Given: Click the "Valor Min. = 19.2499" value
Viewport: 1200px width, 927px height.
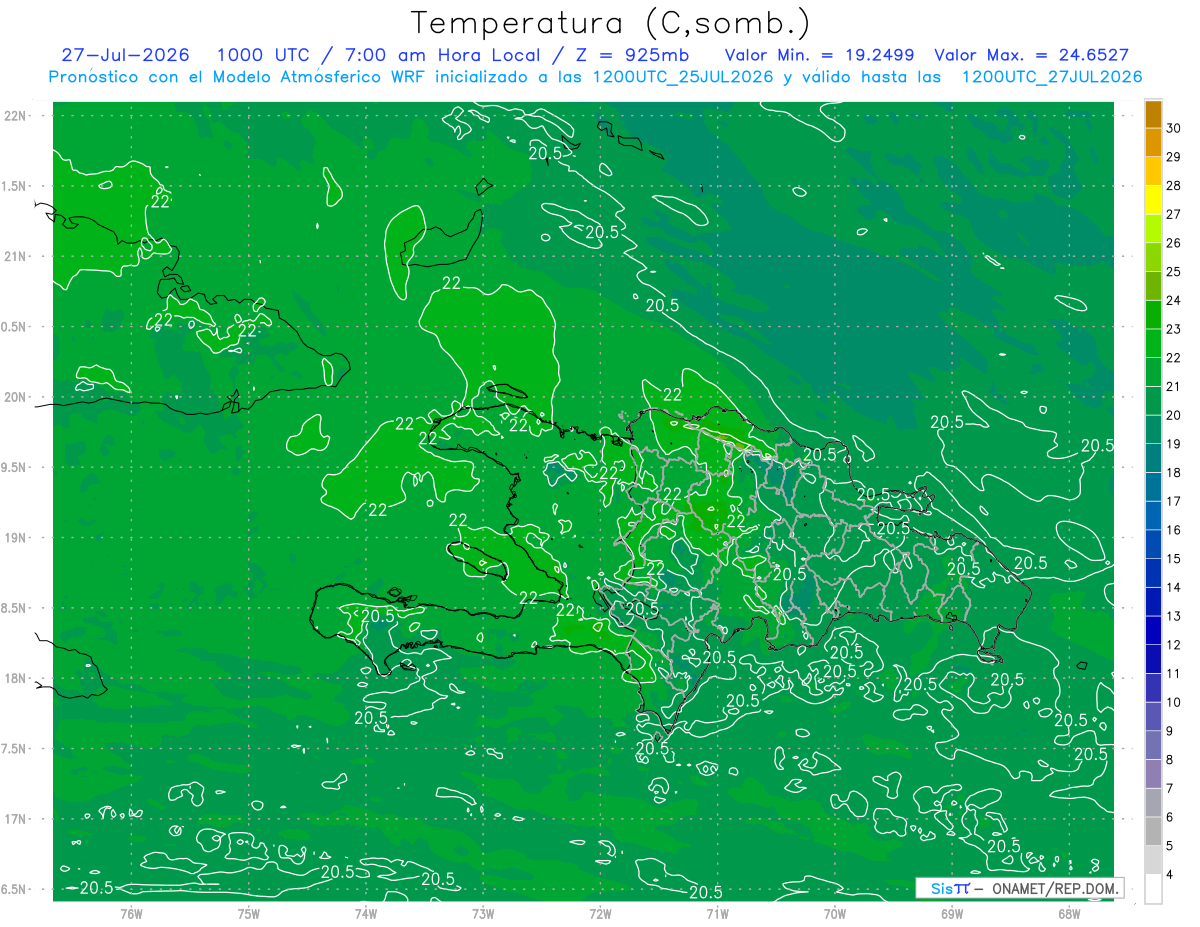Looking at the screenshot, I should [x=820, y=55].
